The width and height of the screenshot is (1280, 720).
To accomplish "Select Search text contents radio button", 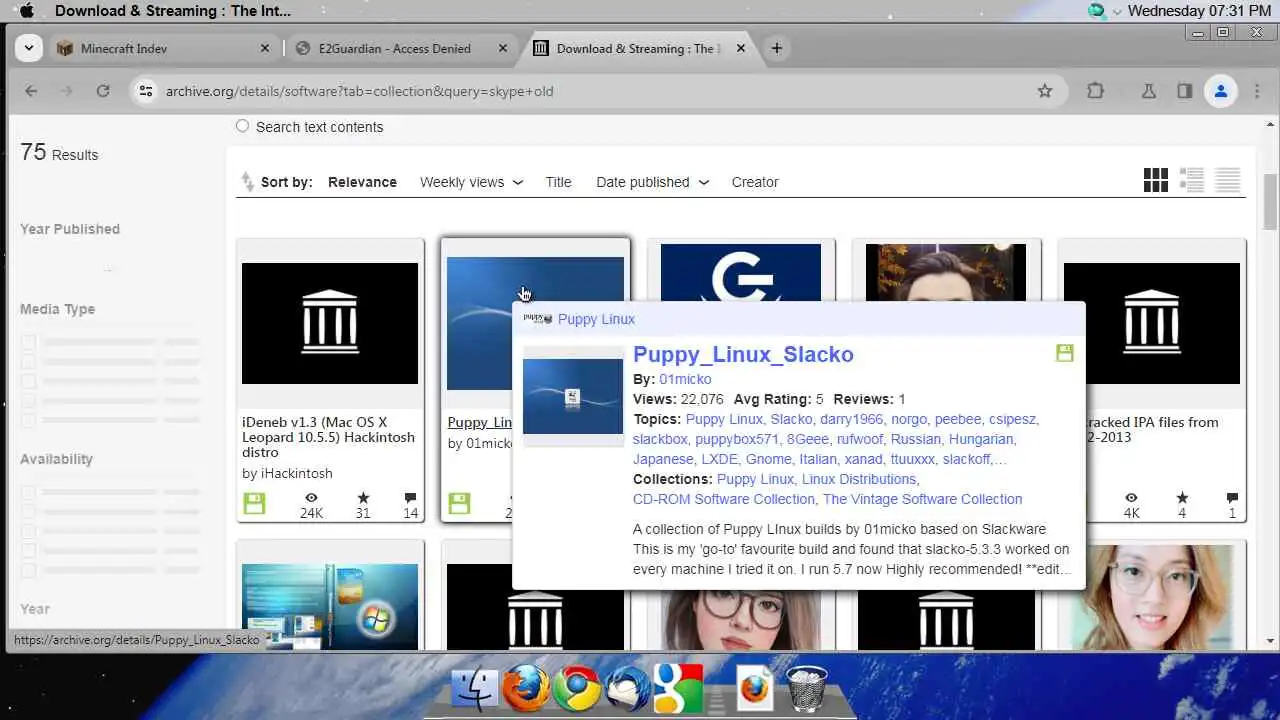I will (x=242, y=126).
